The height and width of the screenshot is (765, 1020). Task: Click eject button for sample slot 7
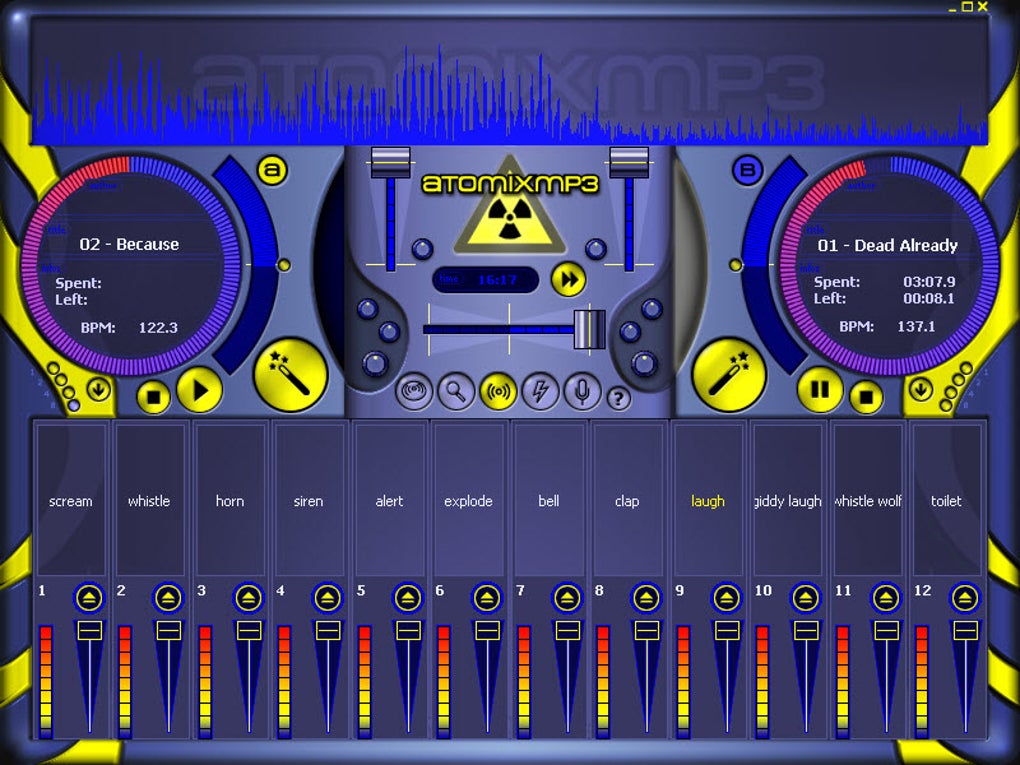click(x=567, y=597)
